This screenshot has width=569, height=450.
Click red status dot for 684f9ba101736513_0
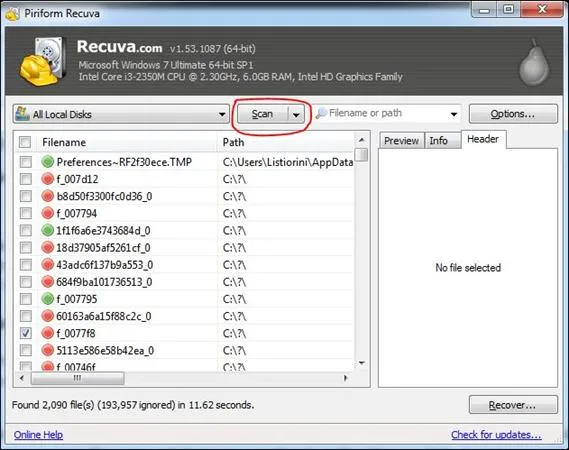point(48,282)
